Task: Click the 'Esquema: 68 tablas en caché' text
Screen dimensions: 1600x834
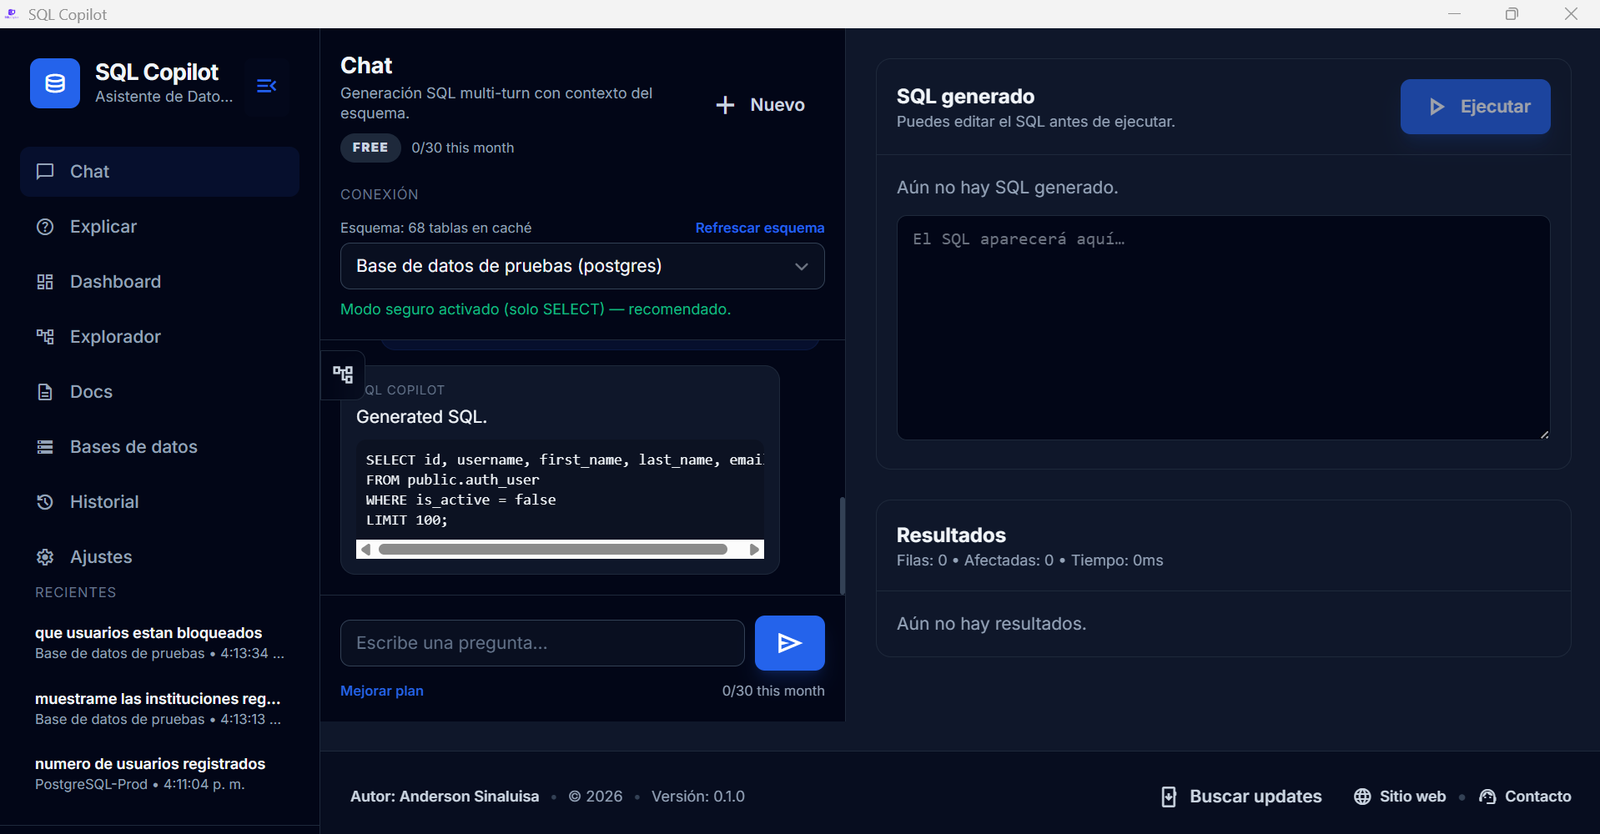Action: coord(436,228)
